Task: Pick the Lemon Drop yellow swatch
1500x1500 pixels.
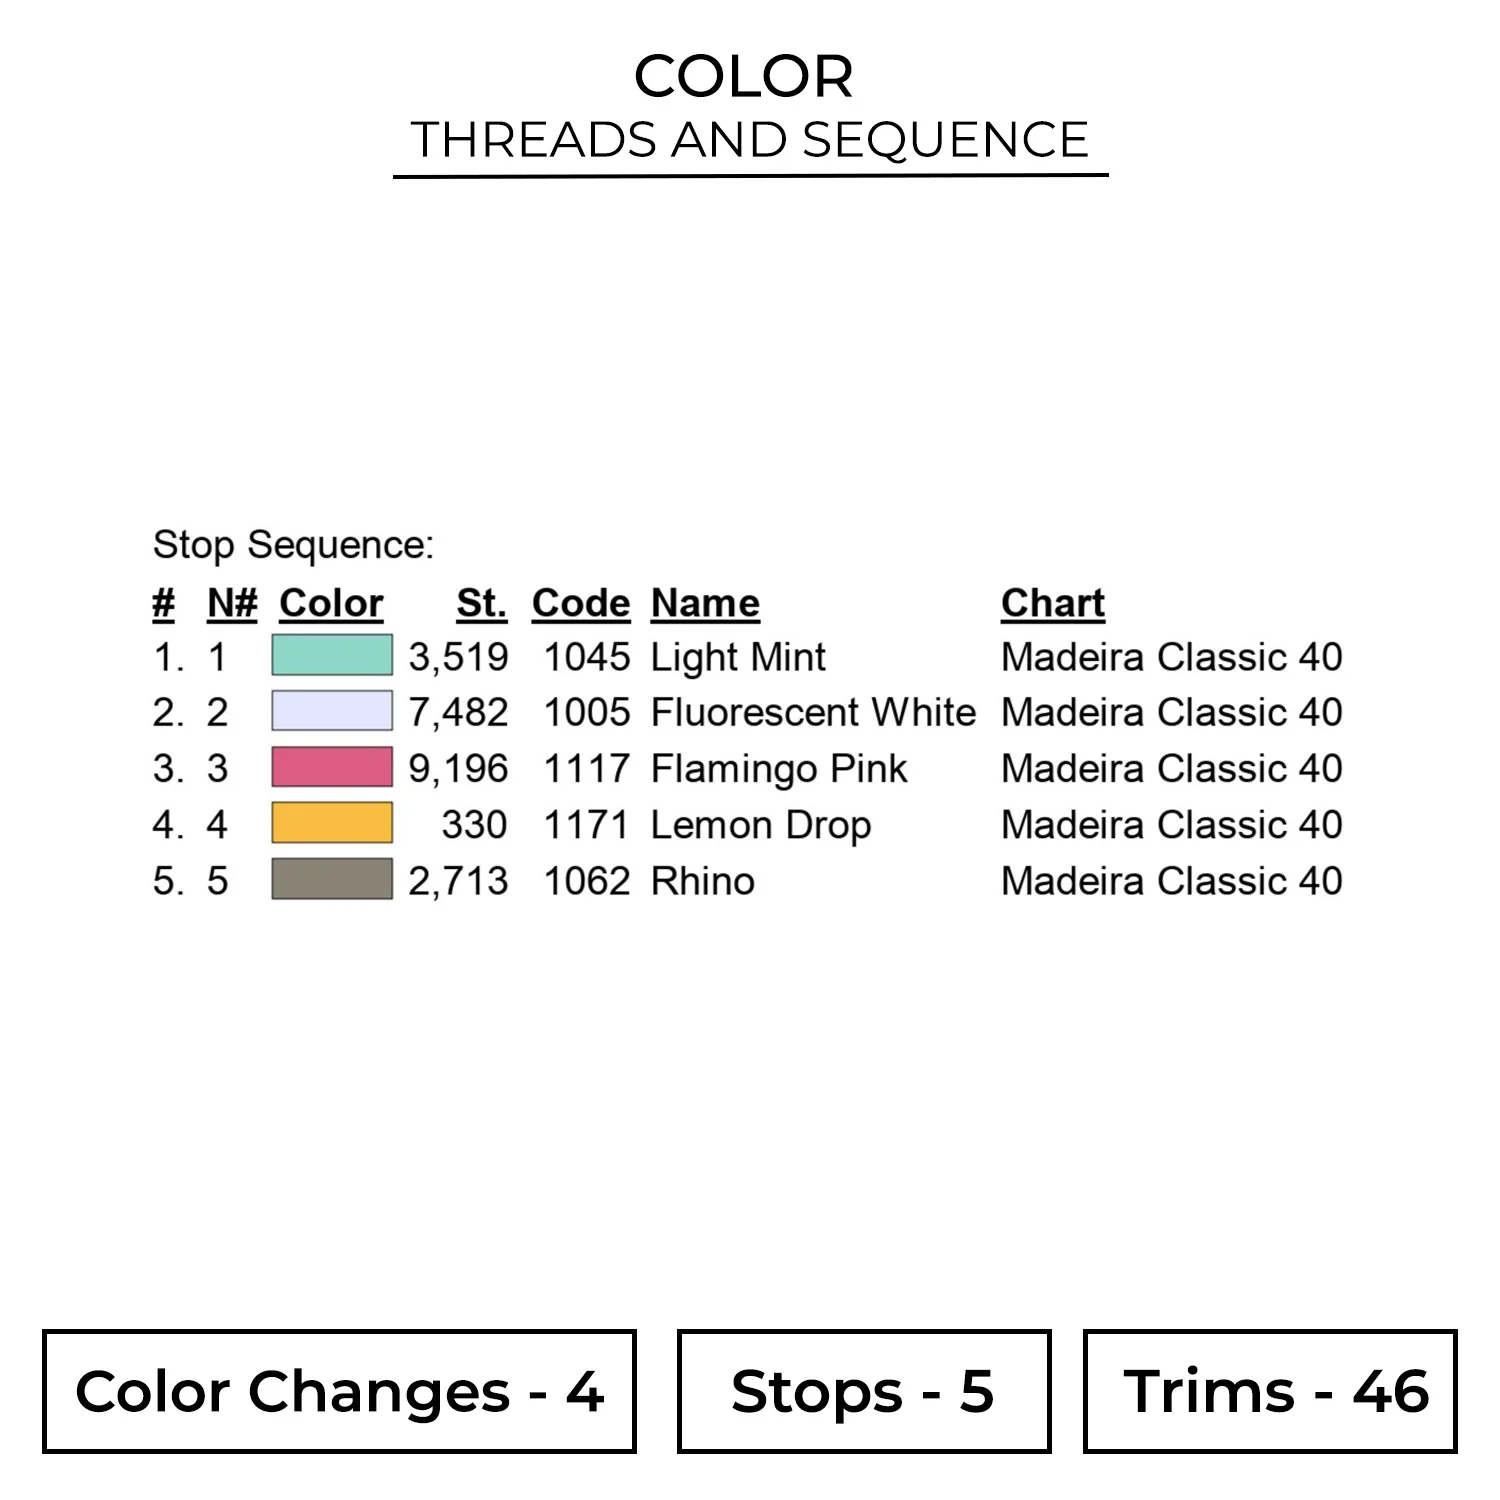Action: (x=332, y=824)
